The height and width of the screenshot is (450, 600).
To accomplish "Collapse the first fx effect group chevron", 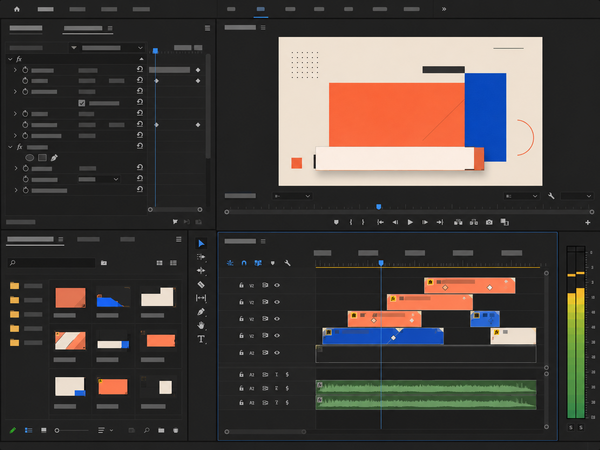I will 10,59.
